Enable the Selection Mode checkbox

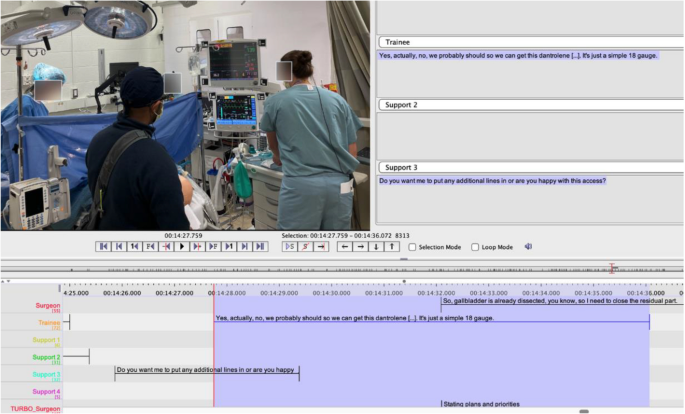[412, 247]
